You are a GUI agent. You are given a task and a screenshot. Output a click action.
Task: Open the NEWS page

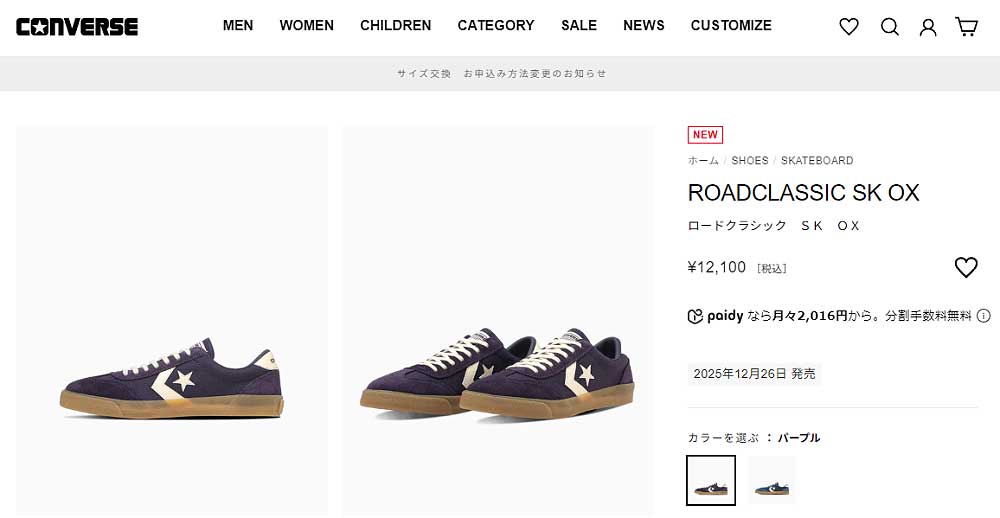pyautogui.click(x=644, y=26)
